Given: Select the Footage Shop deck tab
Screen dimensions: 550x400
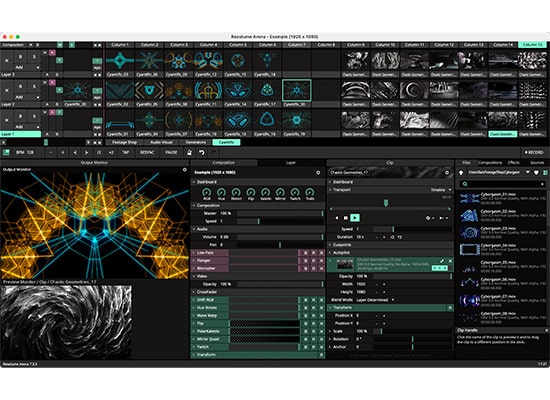Looking at the screenshot, I should 124,142.
